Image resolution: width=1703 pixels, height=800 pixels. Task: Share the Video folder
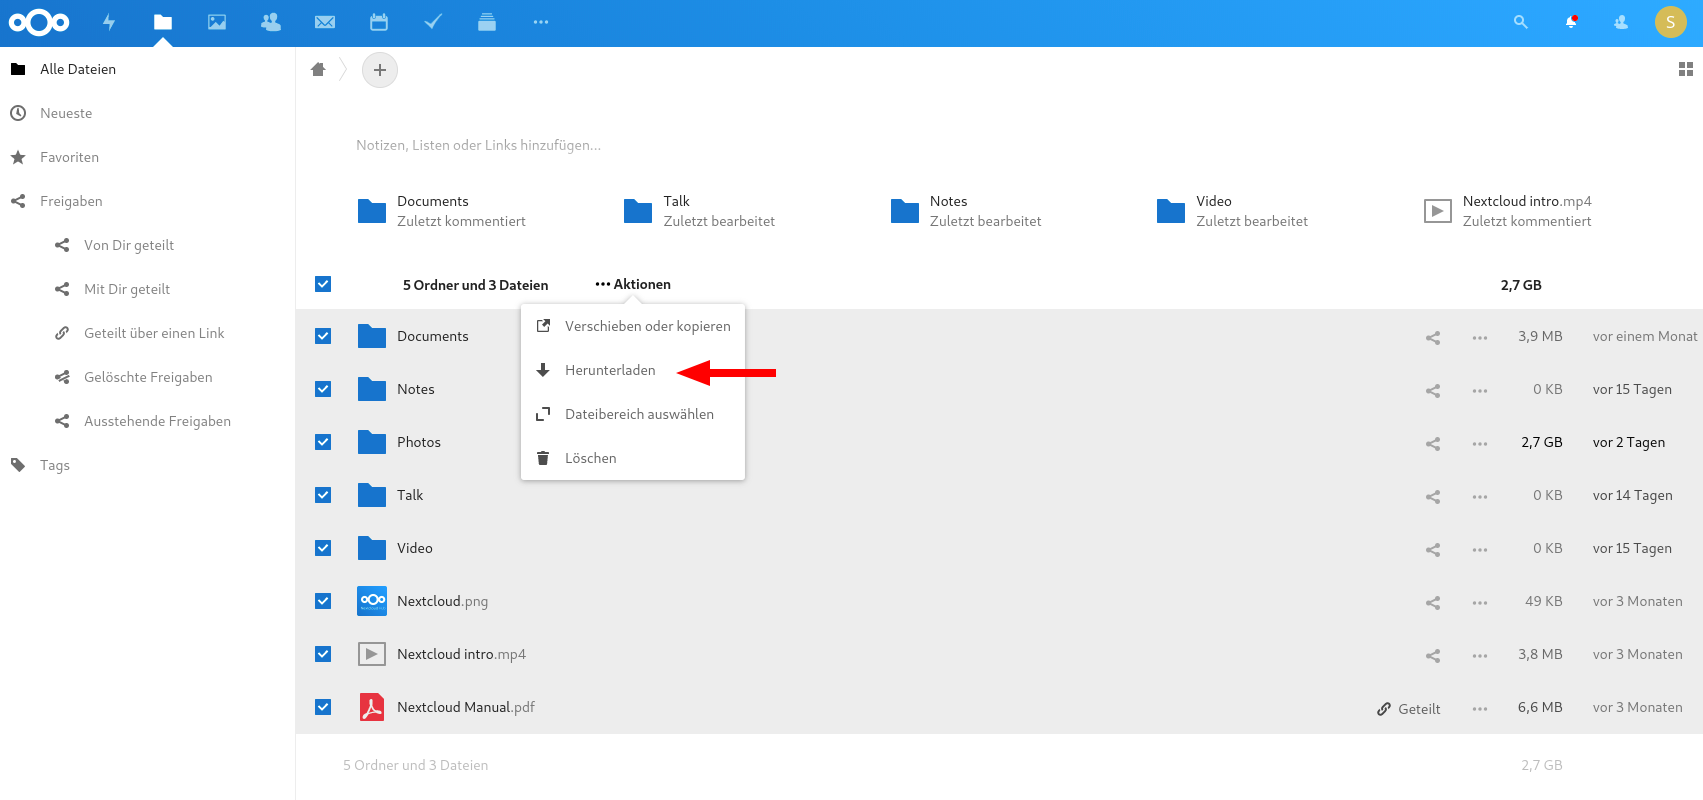click(x=1433, y=550)
